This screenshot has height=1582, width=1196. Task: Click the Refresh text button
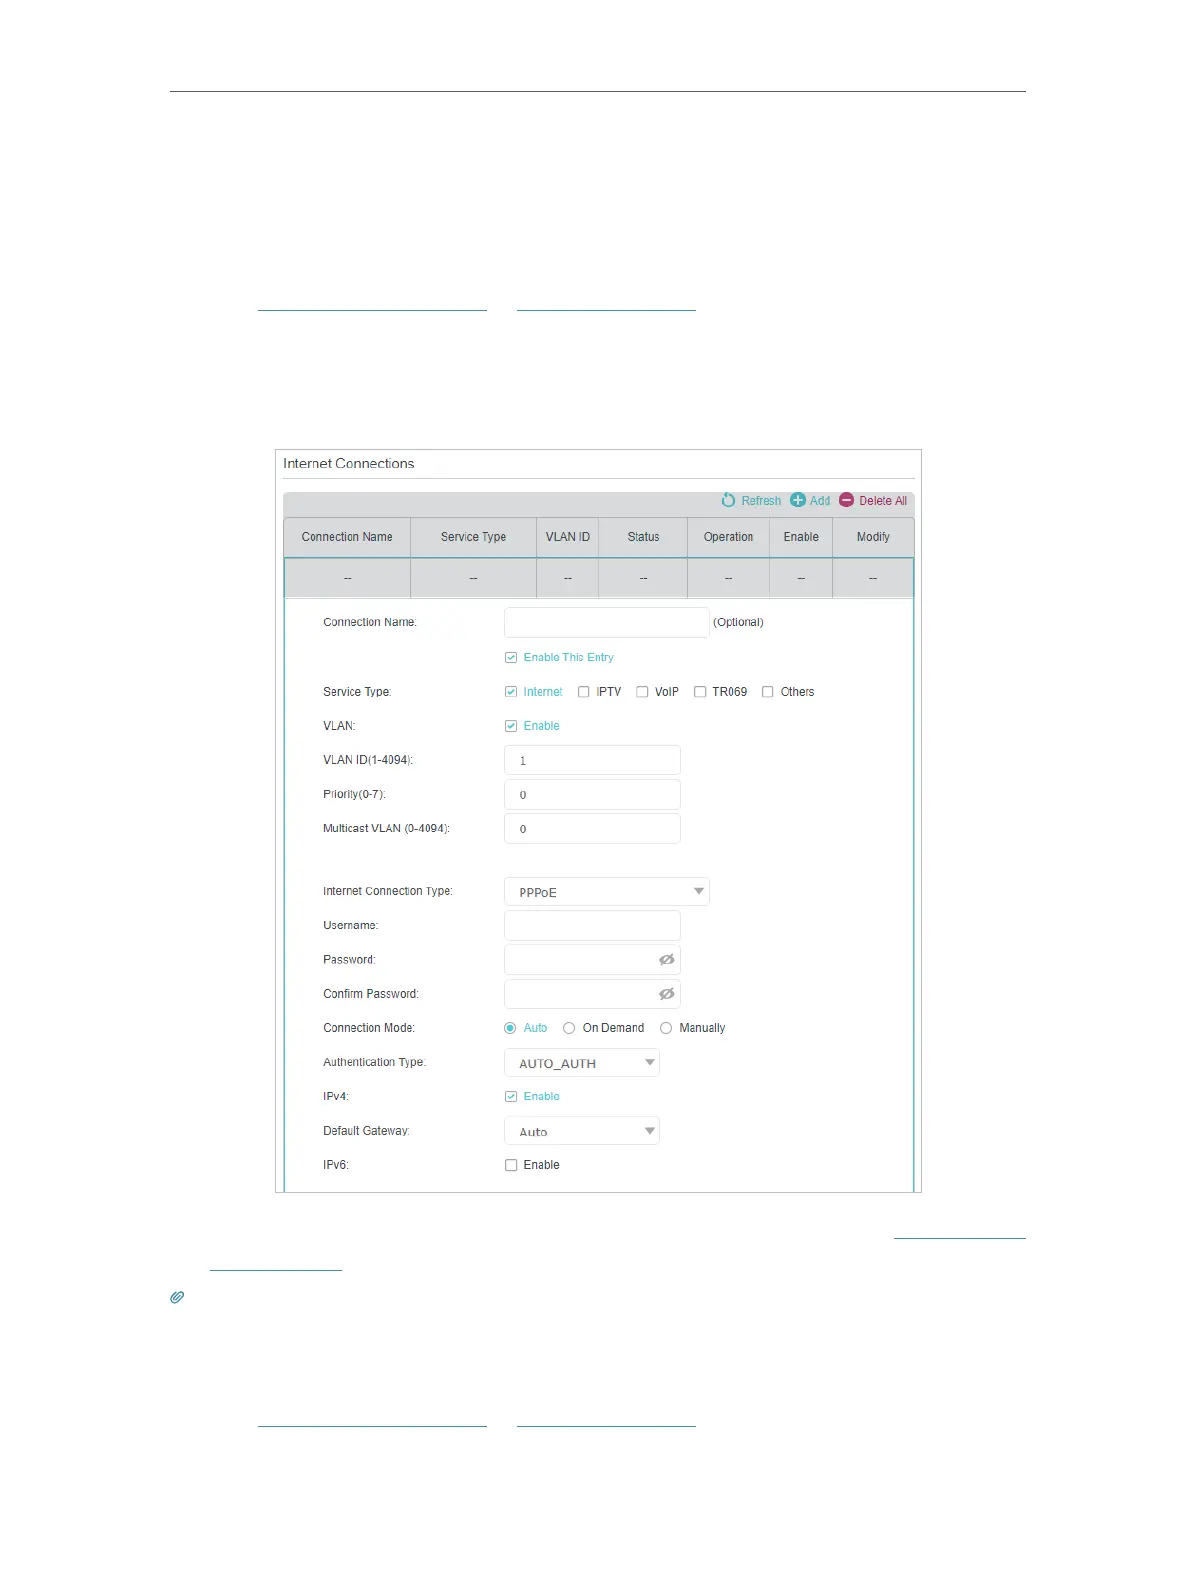(761, 501)
